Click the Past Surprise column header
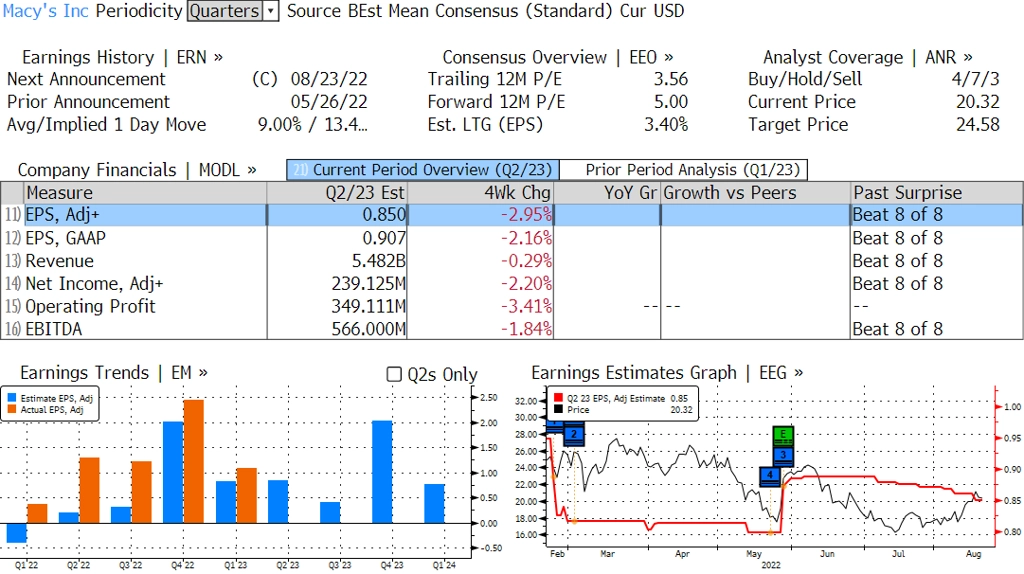This screenshot has width=1024, height=574. pos(937,193)
